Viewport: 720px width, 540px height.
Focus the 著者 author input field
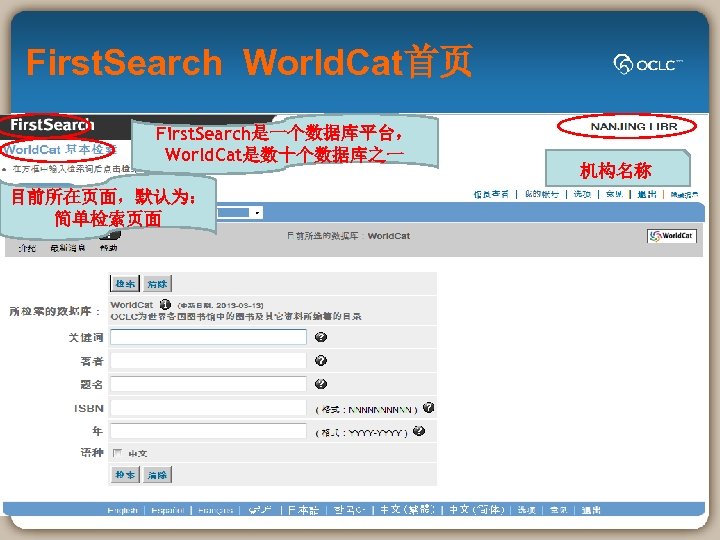[x=208, y=360]
